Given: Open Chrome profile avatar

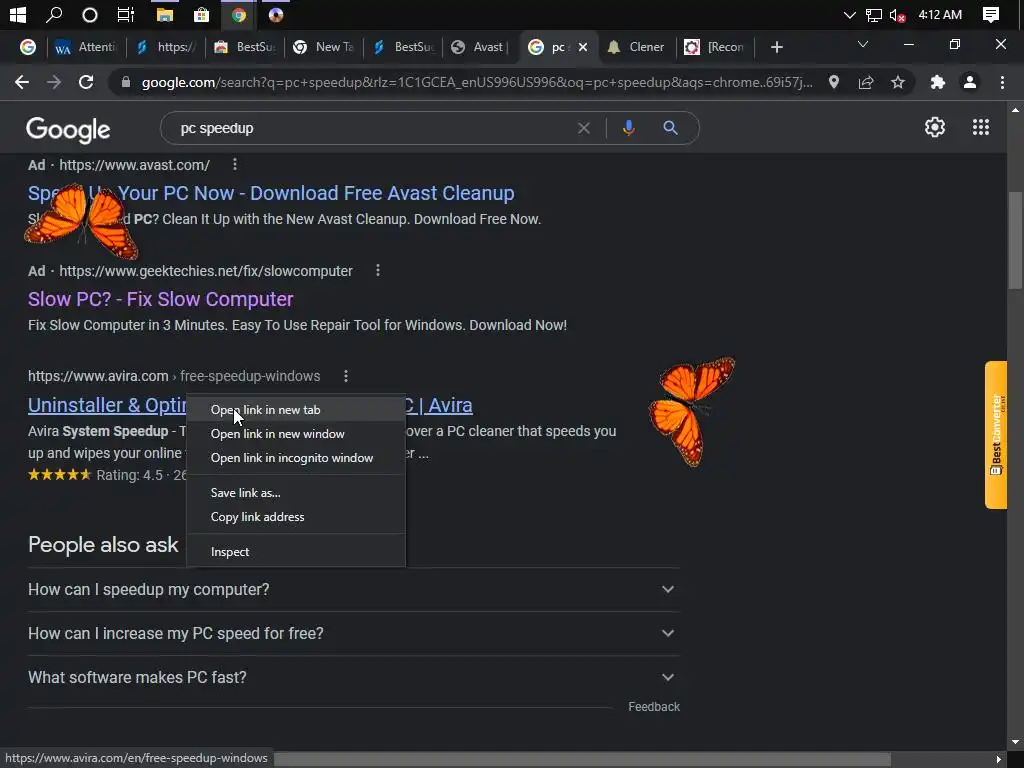Looking at the screenshot, I should coord(970,82).
